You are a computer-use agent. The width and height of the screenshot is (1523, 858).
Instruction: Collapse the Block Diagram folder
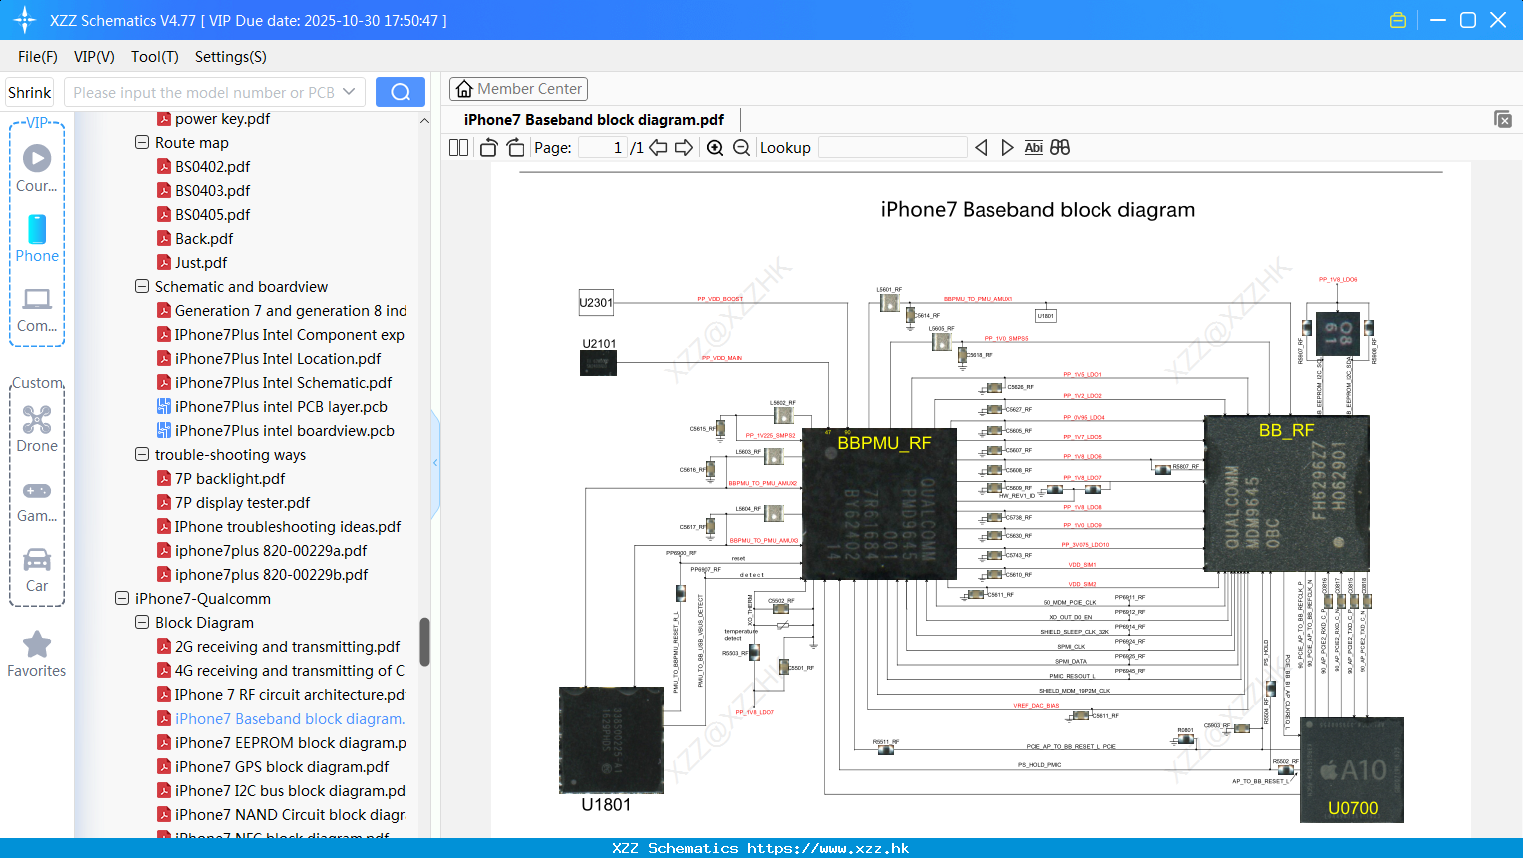pyautogui.click(x=142, y=623)
